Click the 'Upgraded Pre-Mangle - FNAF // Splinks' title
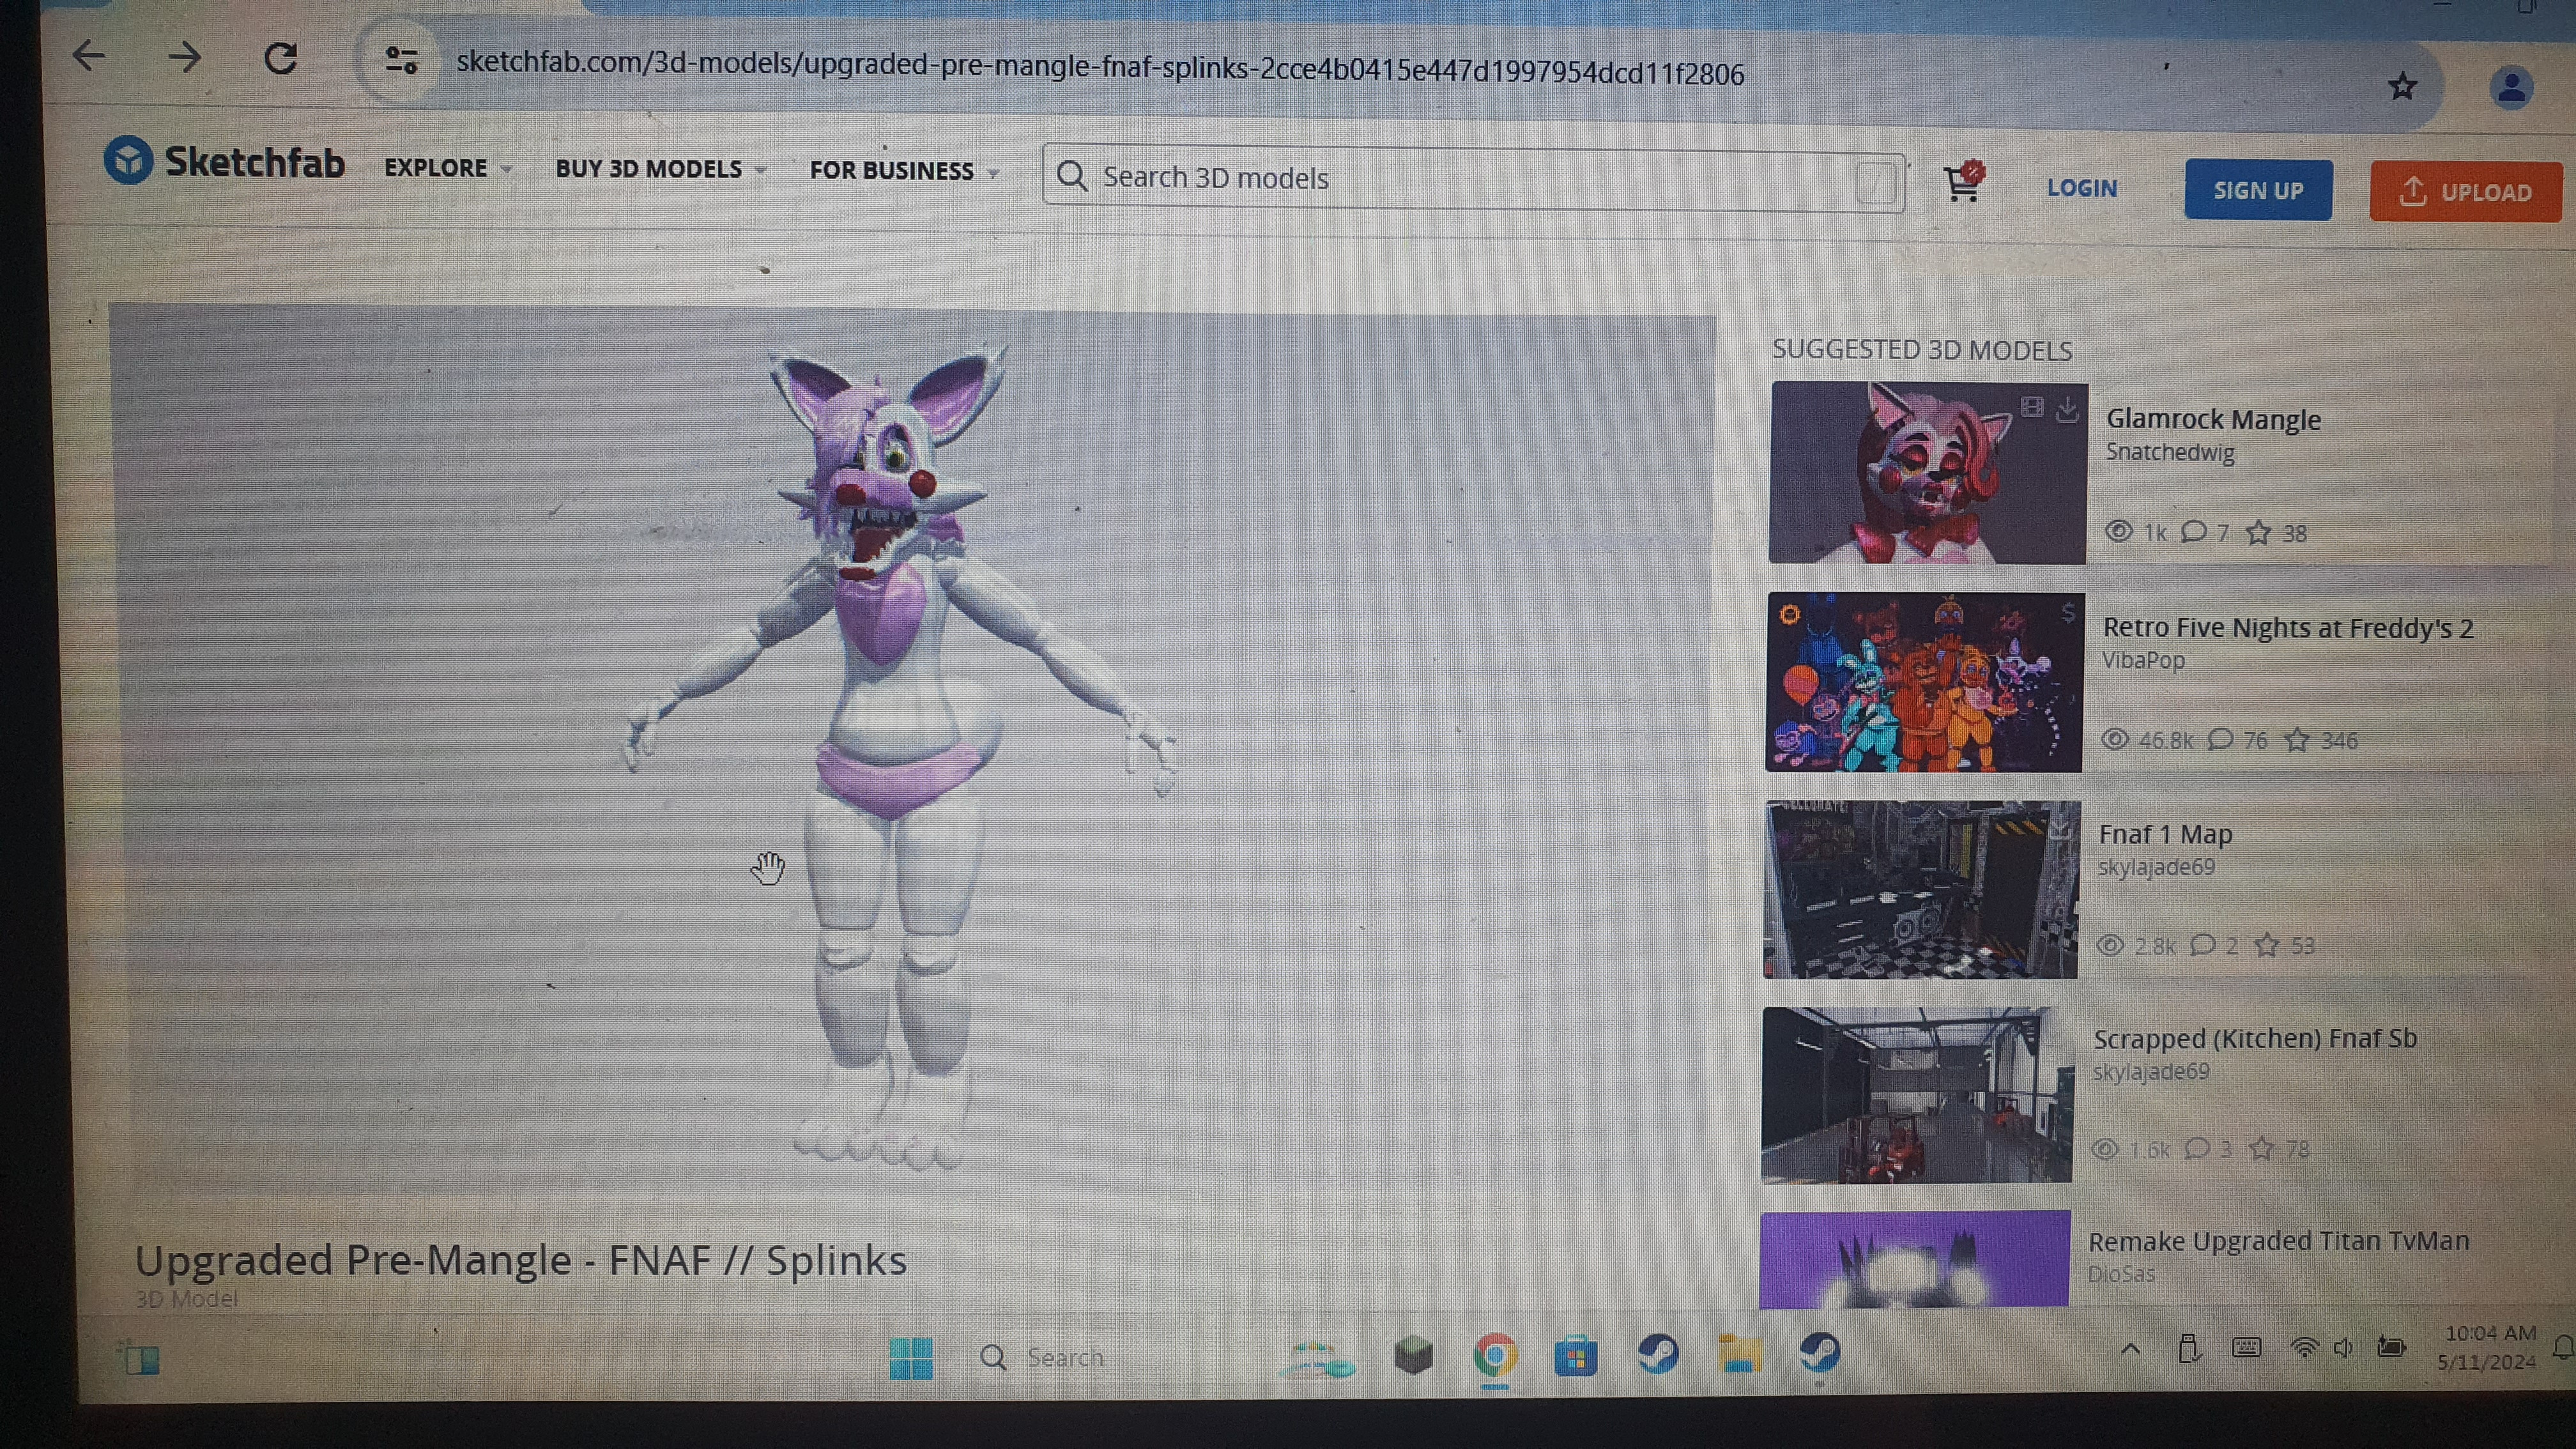The image size is (2576, 1449). tap(521, 1260)
